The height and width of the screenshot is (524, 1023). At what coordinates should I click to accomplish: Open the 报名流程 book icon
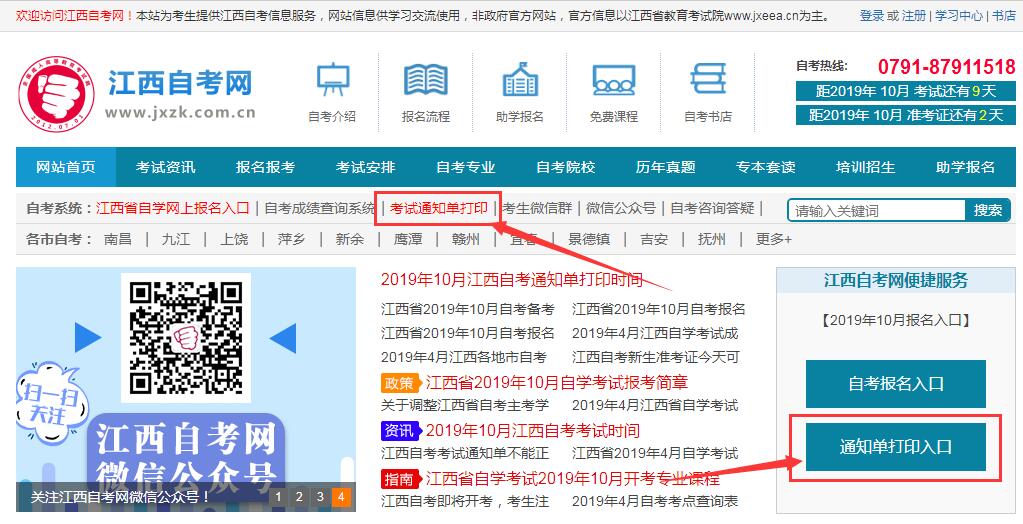coord(425,80)
